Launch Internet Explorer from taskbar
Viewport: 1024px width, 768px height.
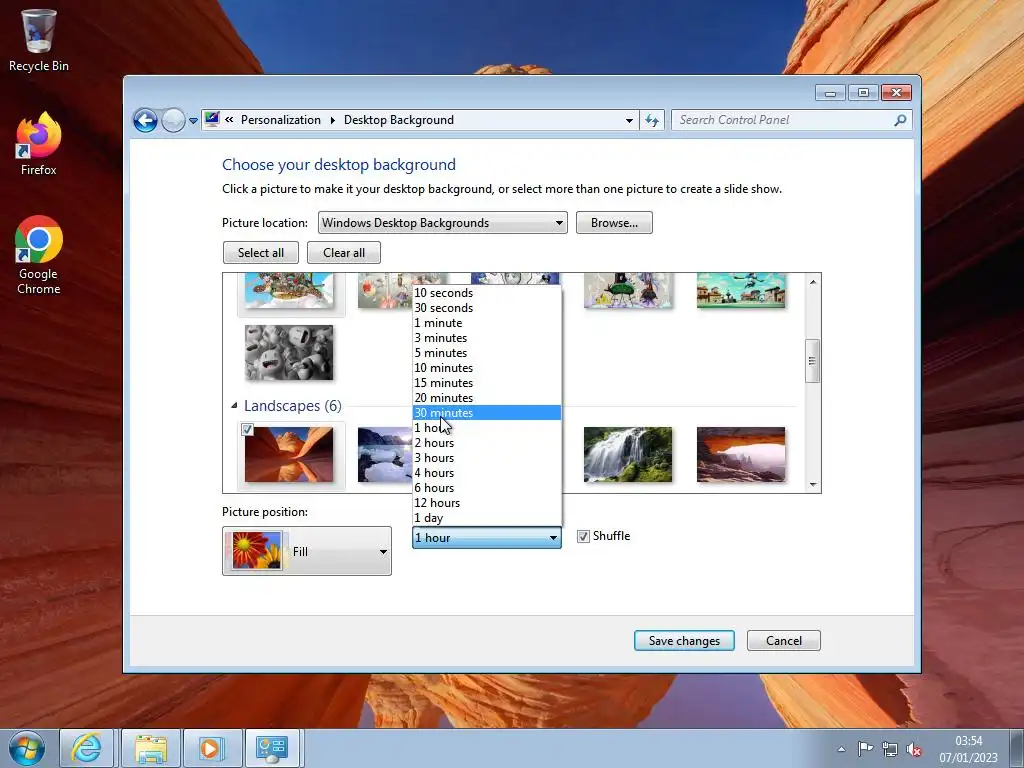87,748
